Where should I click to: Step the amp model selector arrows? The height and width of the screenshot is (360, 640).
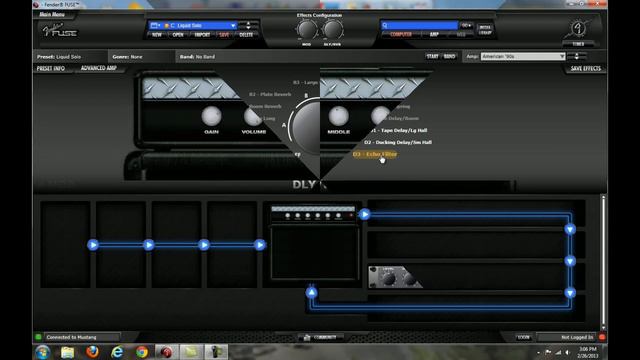[577, 56]
